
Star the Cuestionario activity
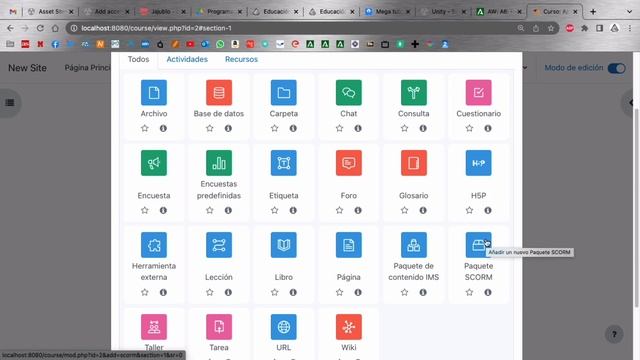[x=469, y=128]
